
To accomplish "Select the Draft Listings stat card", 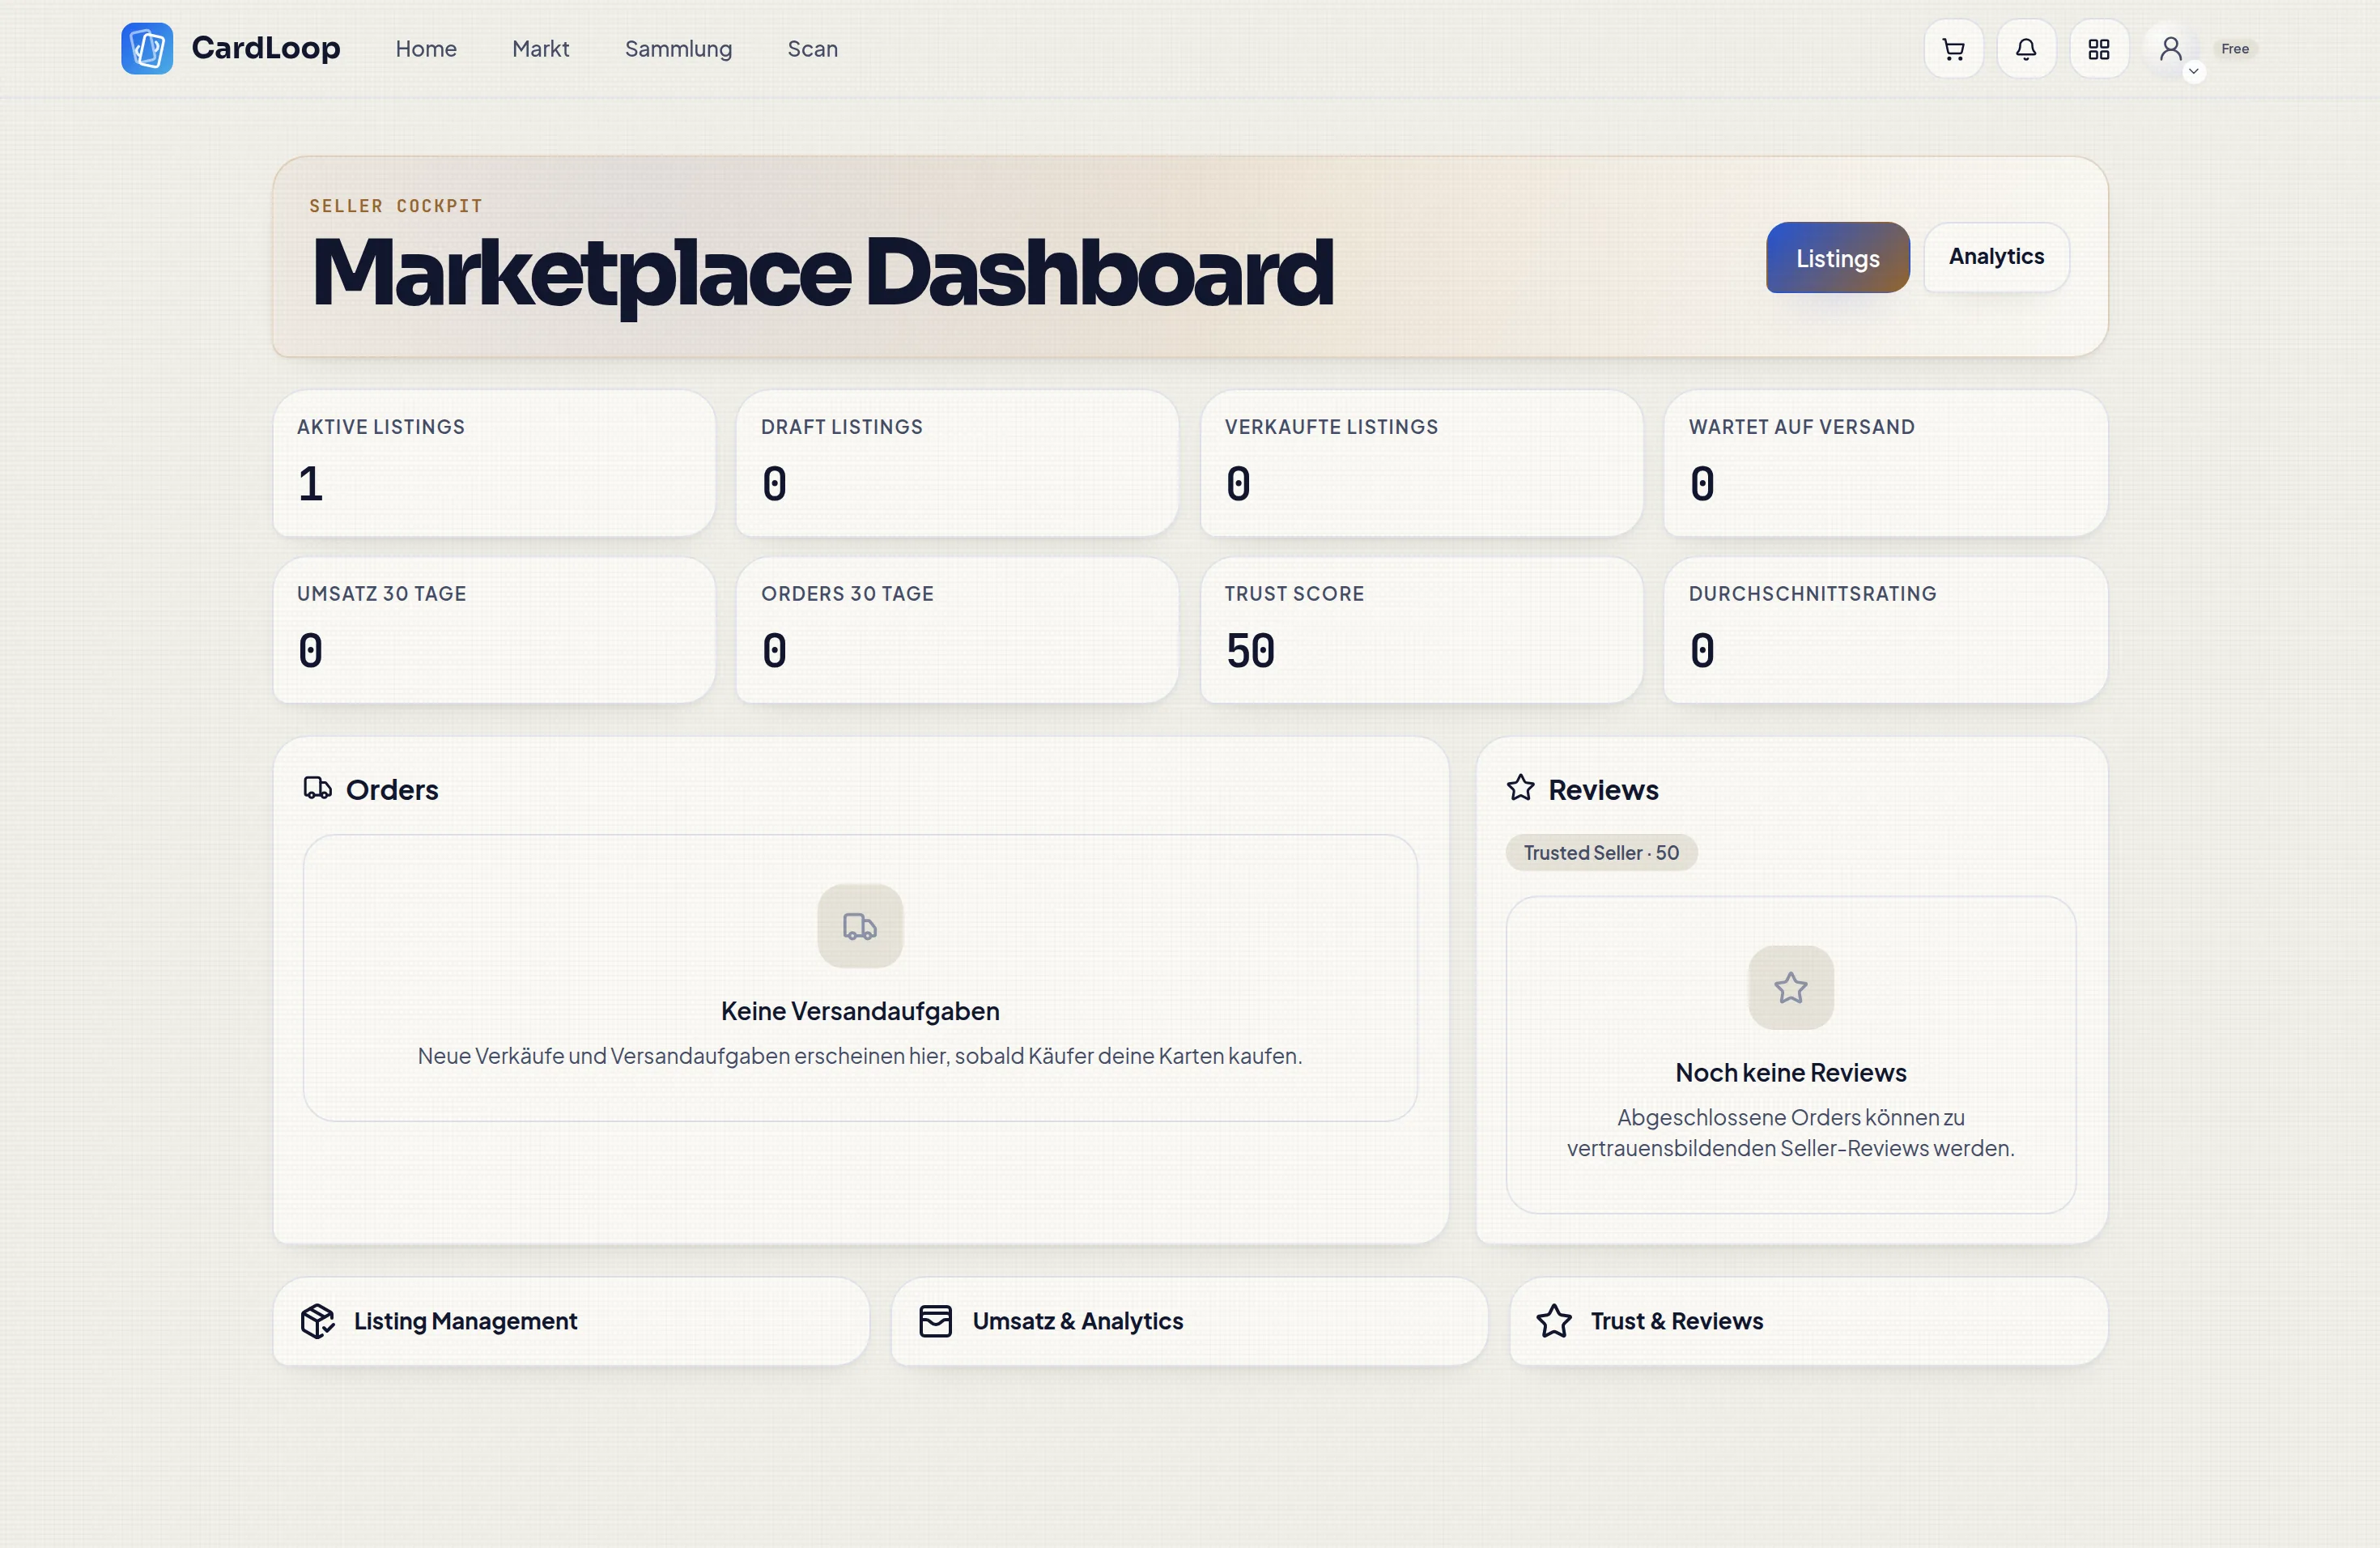I will pos(957,463).
